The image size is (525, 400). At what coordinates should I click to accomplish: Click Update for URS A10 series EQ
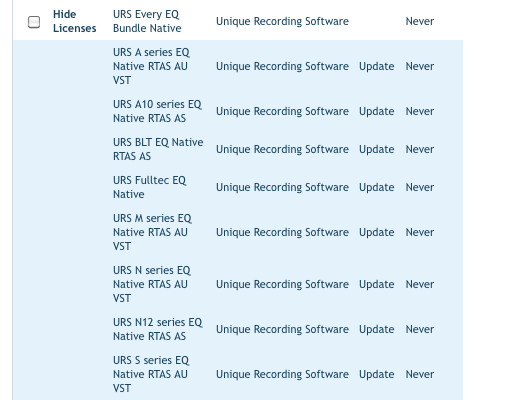[x=376, y=111]
